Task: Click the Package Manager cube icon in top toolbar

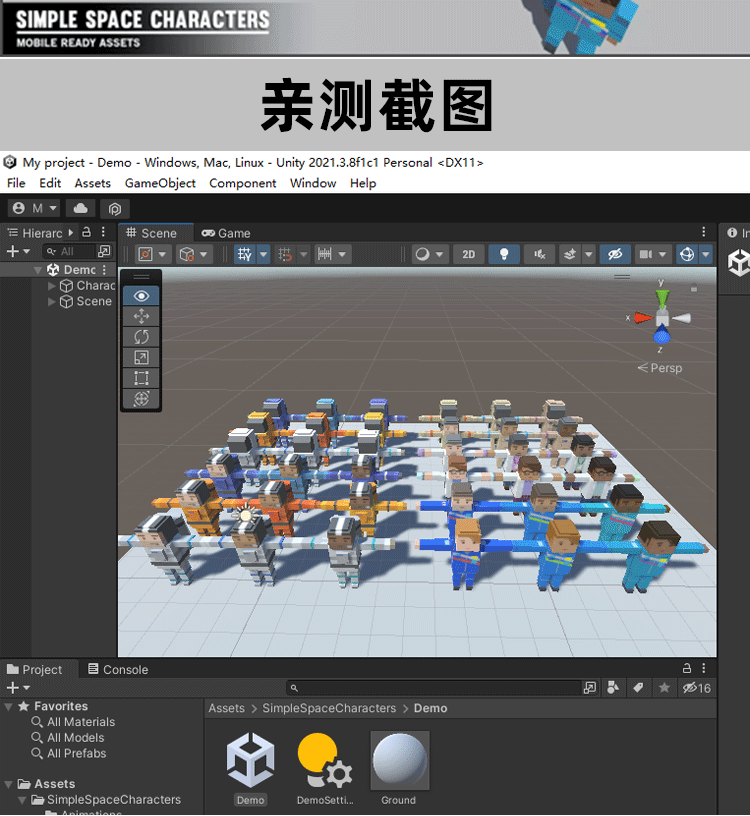Action: click(115, 208)
